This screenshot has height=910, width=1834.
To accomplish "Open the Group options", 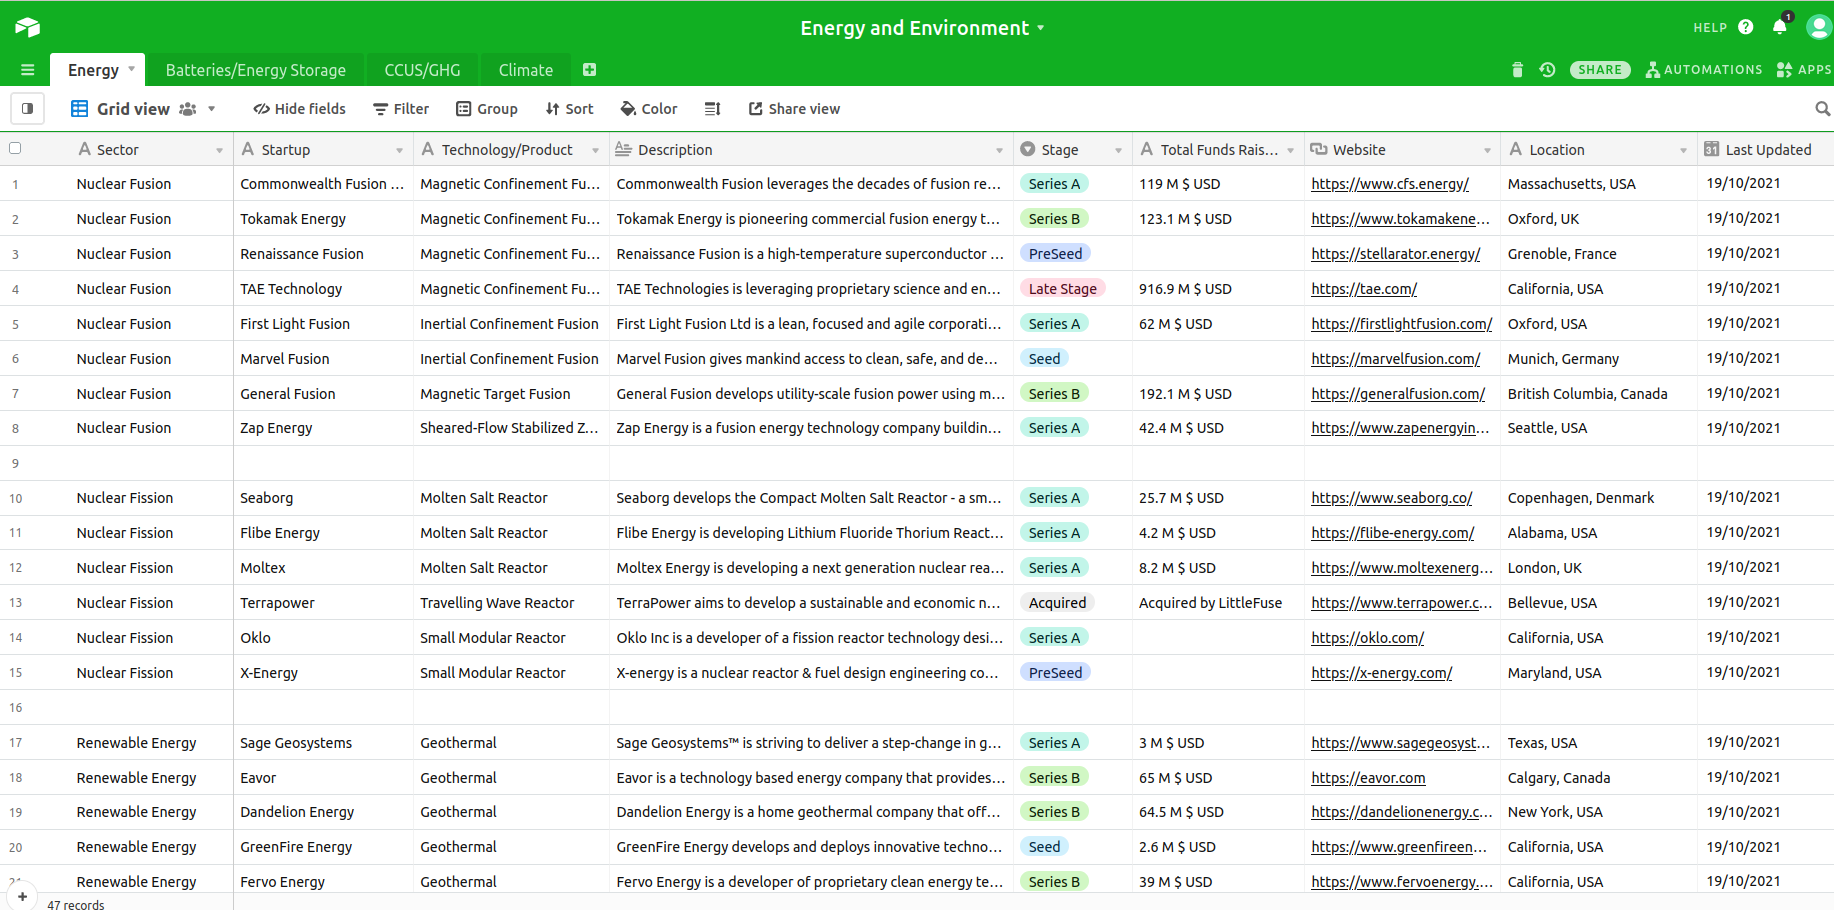I will coord(487,109).
